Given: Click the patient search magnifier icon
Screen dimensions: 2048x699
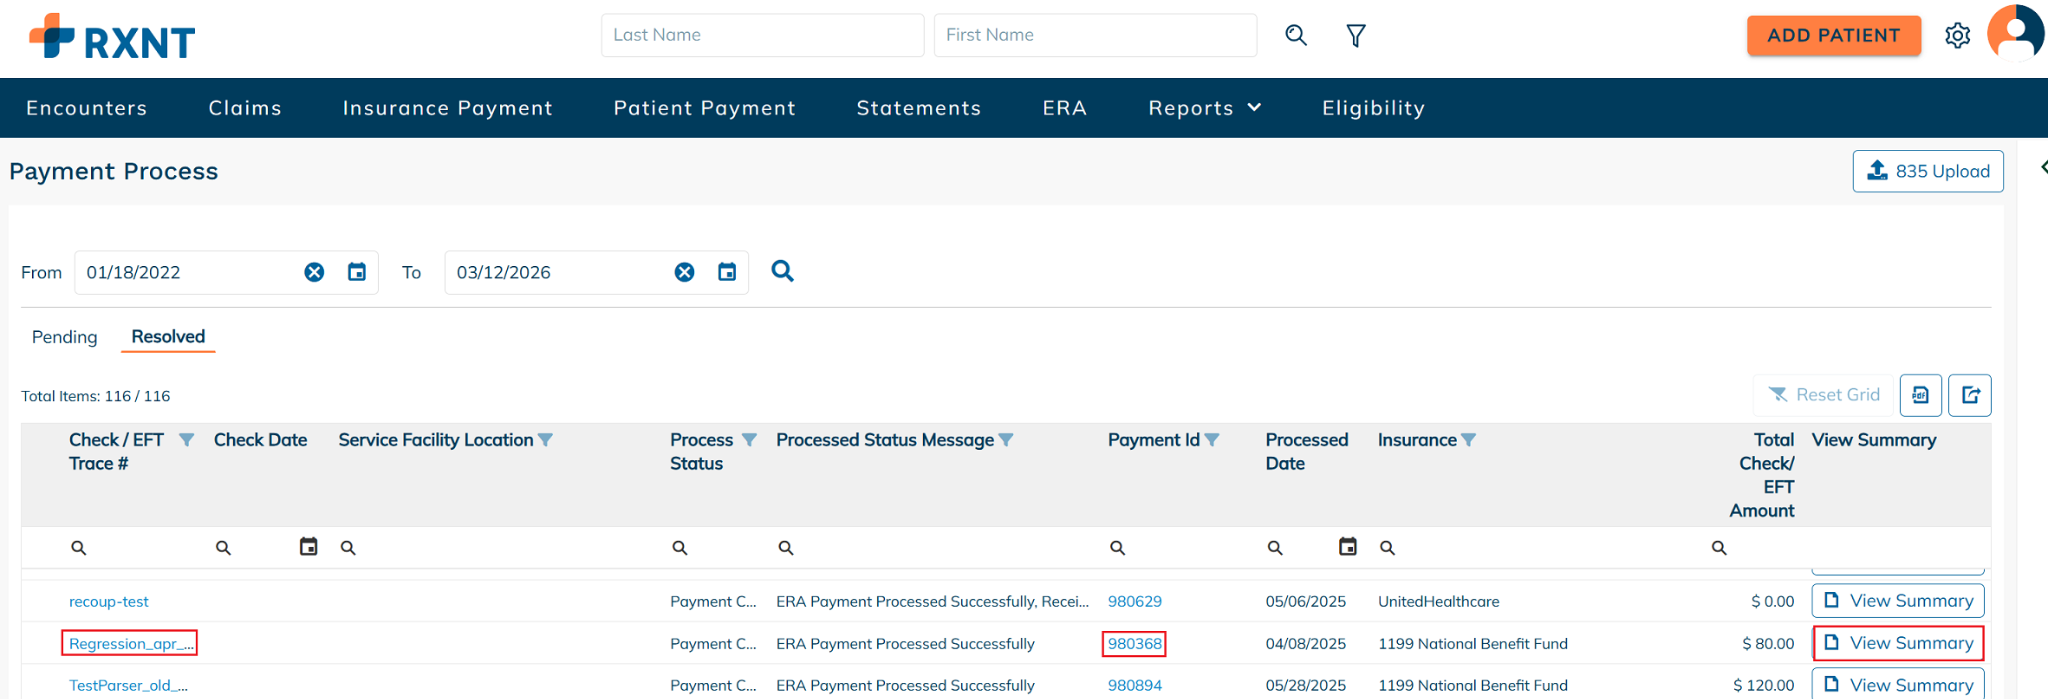Looking at the screenshot, I should tap(1296, 36).
